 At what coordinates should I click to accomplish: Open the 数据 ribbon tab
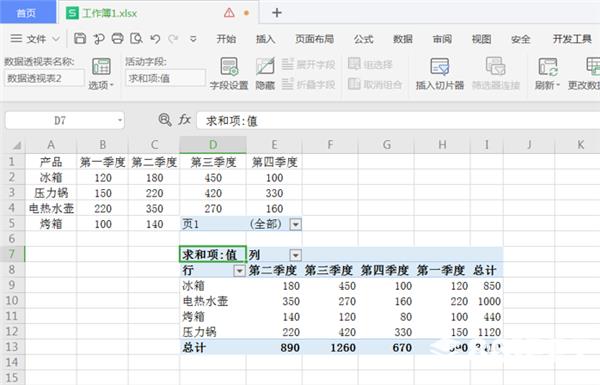pyautogui.click(x=403, y=39)
